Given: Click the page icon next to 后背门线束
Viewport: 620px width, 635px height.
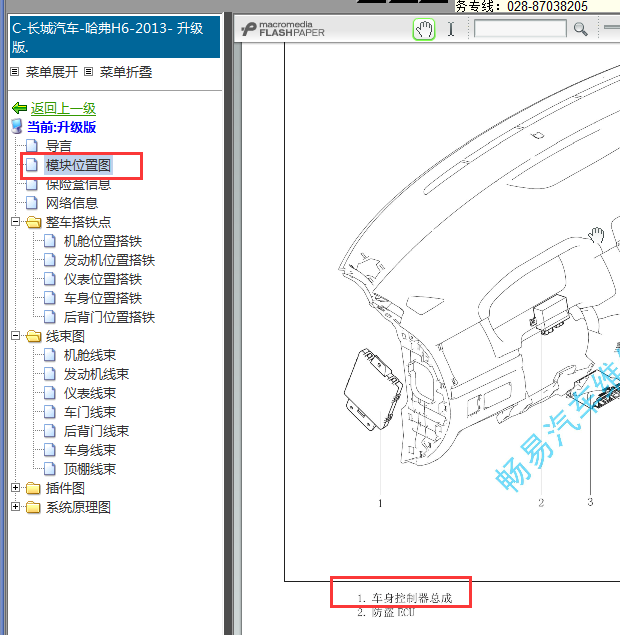Looking at the screenshot, I should (x=49, y=430).
